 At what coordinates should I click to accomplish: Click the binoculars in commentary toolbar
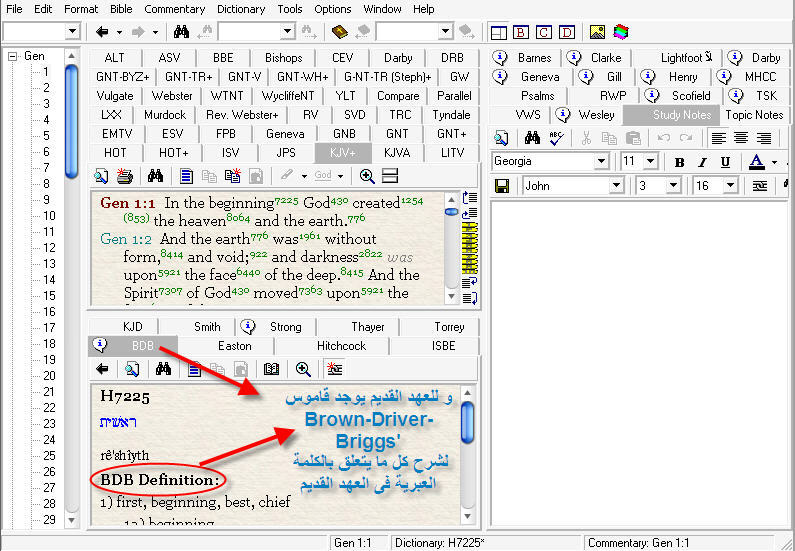tap(532, 137)
